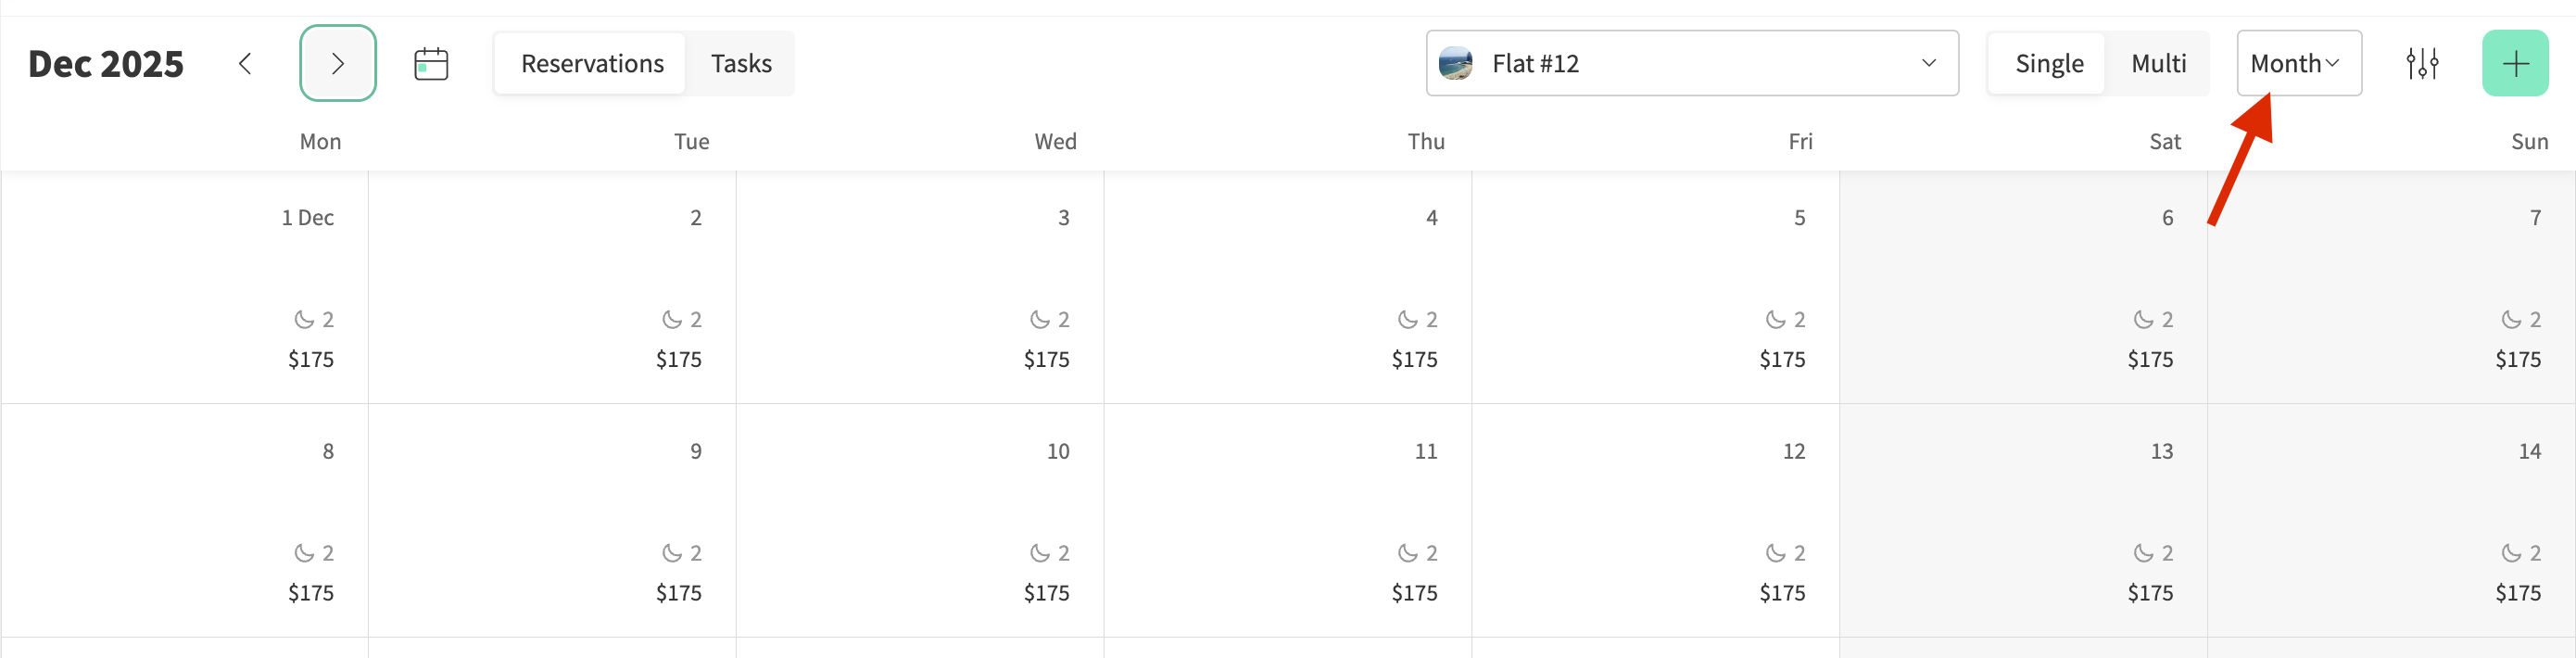This screenshot has width=2576, height=658.
Task: Open the Flat #12 property dropdown
Action: tap(1691, 64)
